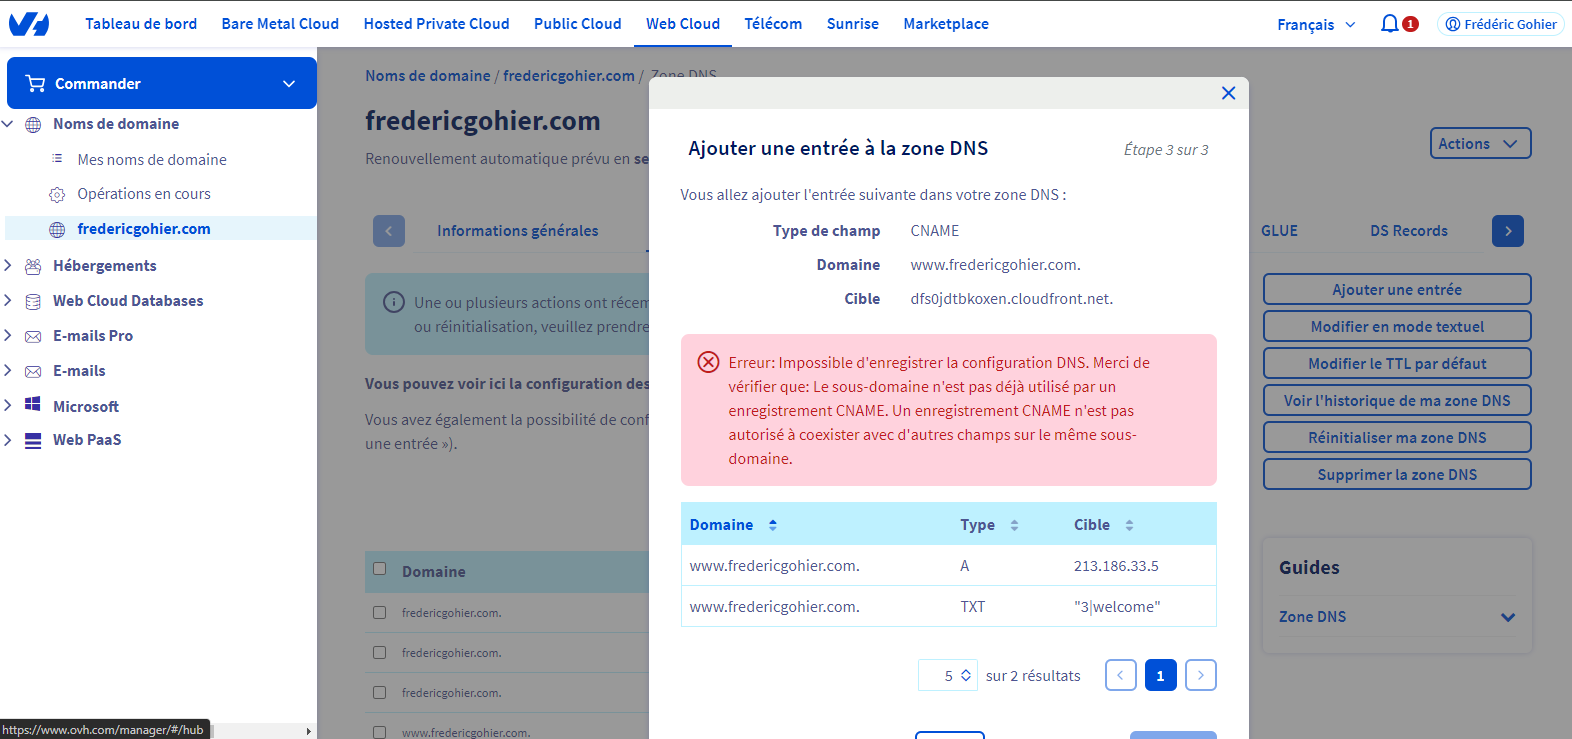Click the info icon in the blue notice

pyautogui.click(x=394, y=302)
